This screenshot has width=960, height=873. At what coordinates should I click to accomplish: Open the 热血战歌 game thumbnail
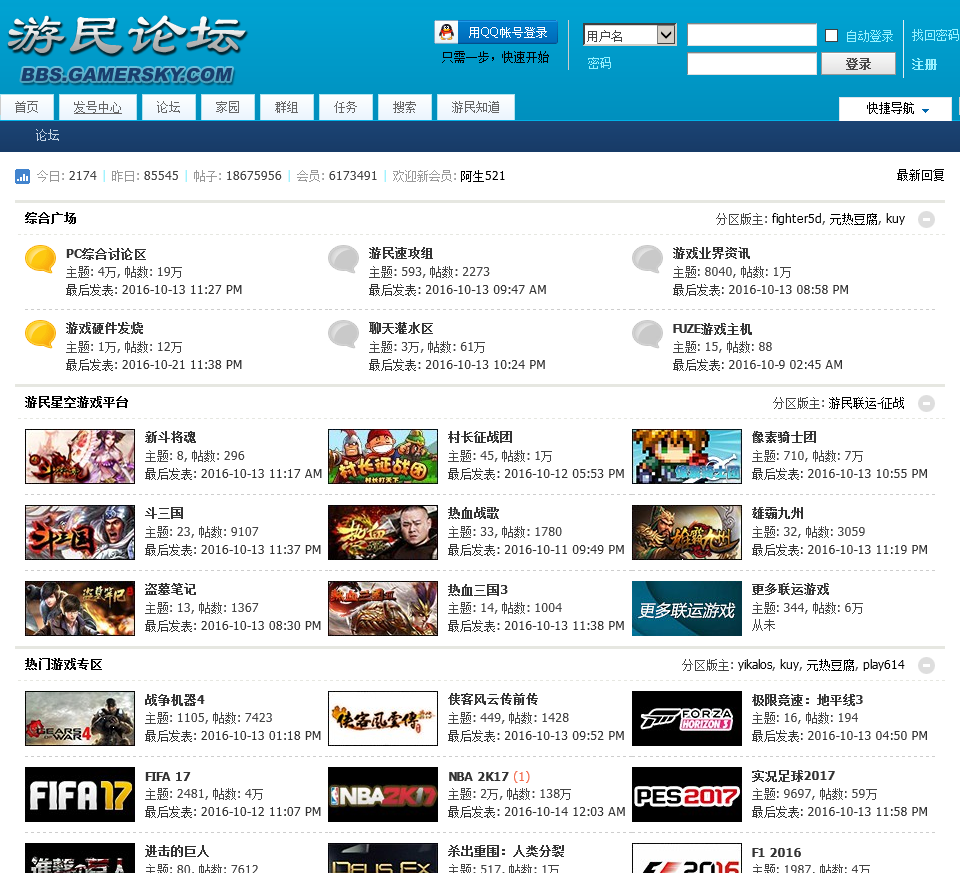(383, 533)
